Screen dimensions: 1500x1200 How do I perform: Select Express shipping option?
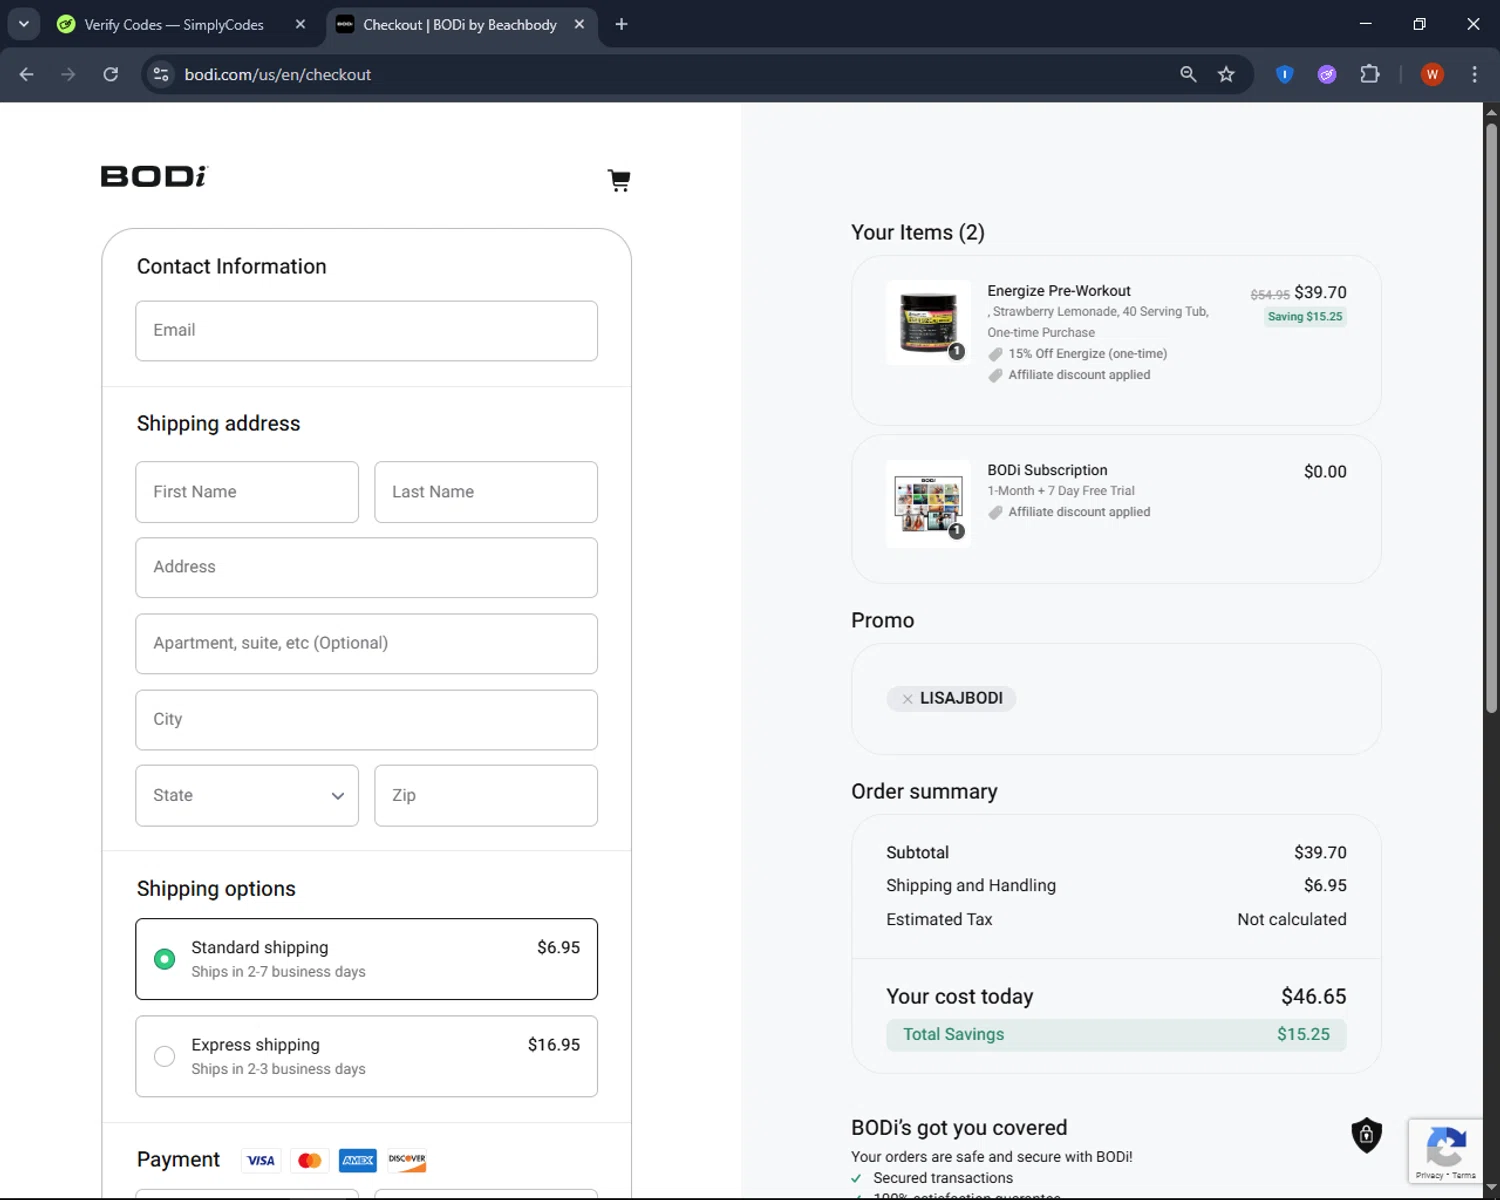367,1056
